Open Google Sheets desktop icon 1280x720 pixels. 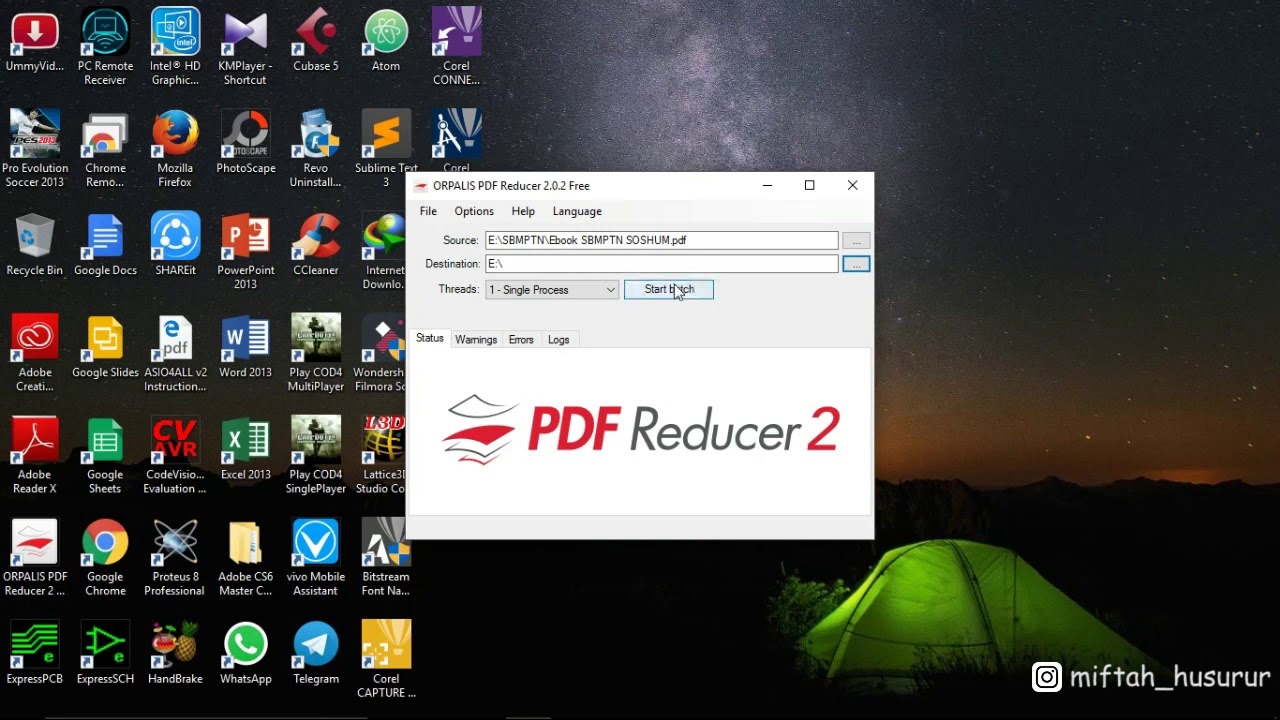(x=105, y=454)
